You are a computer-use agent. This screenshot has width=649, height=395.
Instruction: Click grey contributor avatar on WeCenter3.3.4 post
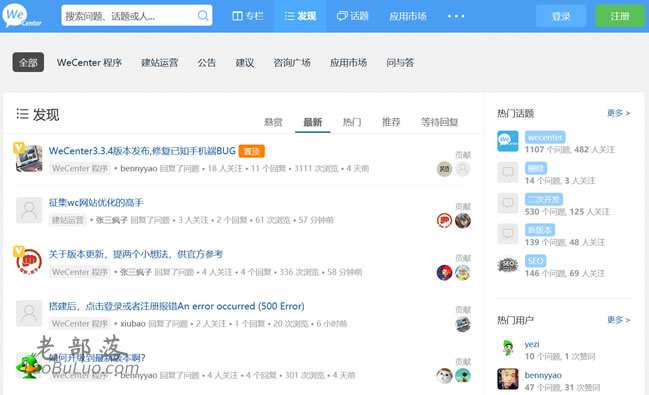(463, 169)
